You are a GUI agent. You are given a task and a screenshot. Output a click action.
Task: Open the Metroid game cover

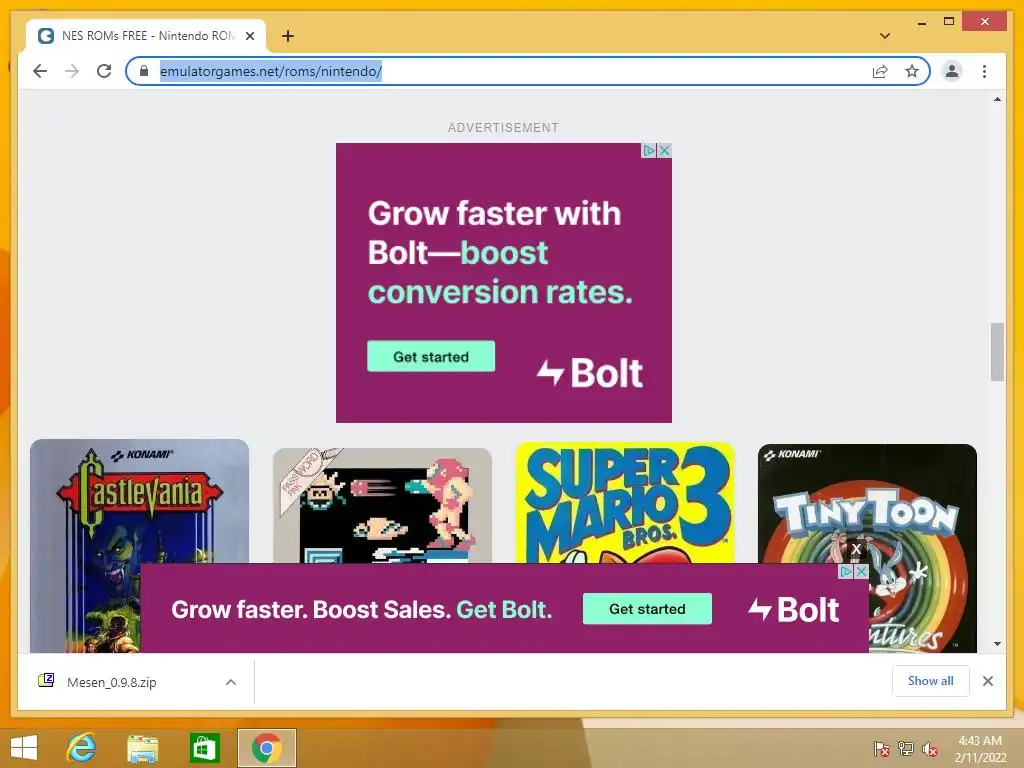click(382, 505)
